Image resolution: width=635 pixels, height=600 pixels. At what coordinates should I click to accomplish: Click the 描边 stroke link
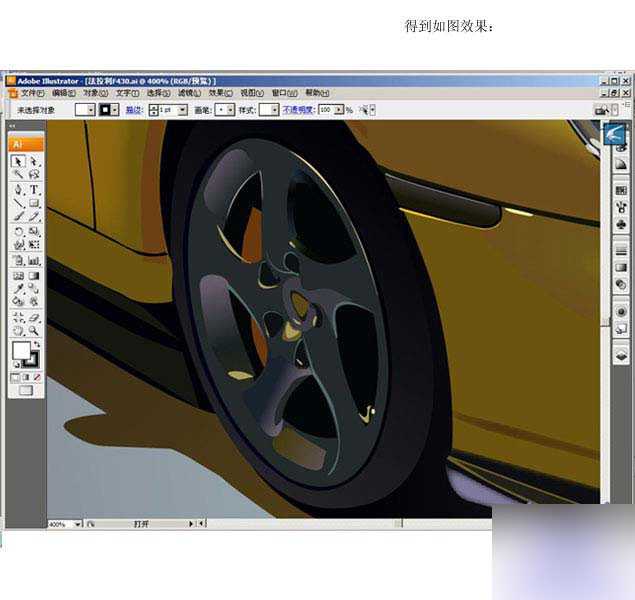pyautogui.click(x=134, y=110)
